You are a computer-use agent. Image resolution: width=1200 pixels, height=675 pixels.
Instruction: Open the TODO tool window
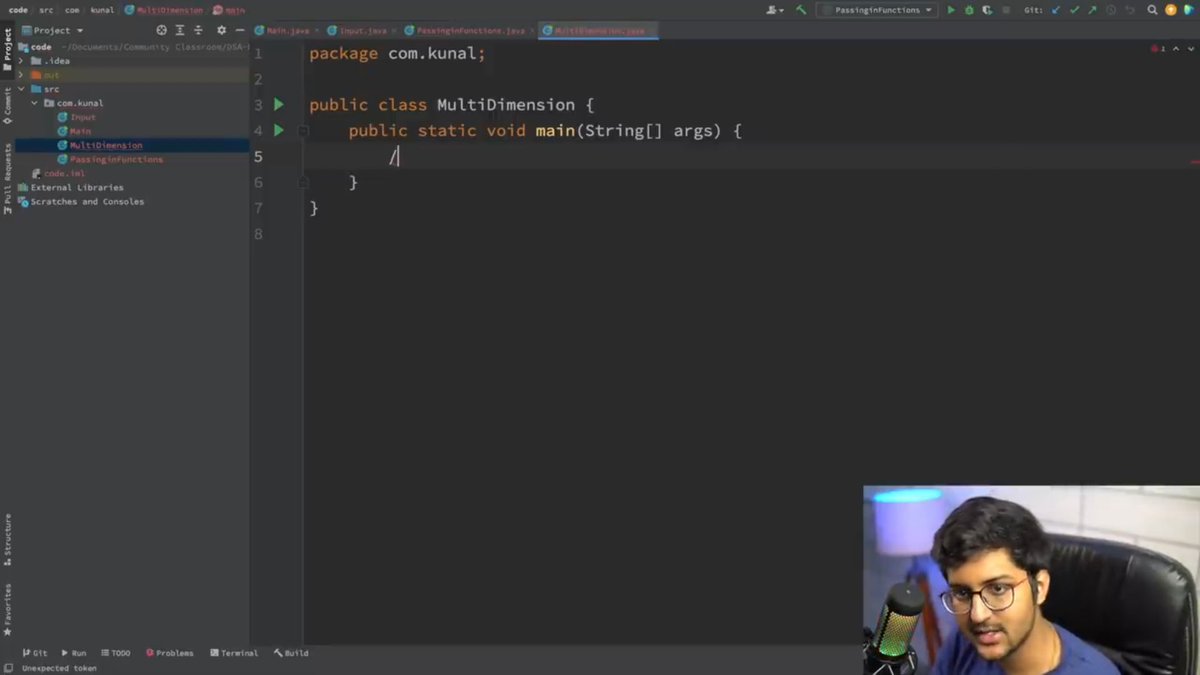coord(115,653)
